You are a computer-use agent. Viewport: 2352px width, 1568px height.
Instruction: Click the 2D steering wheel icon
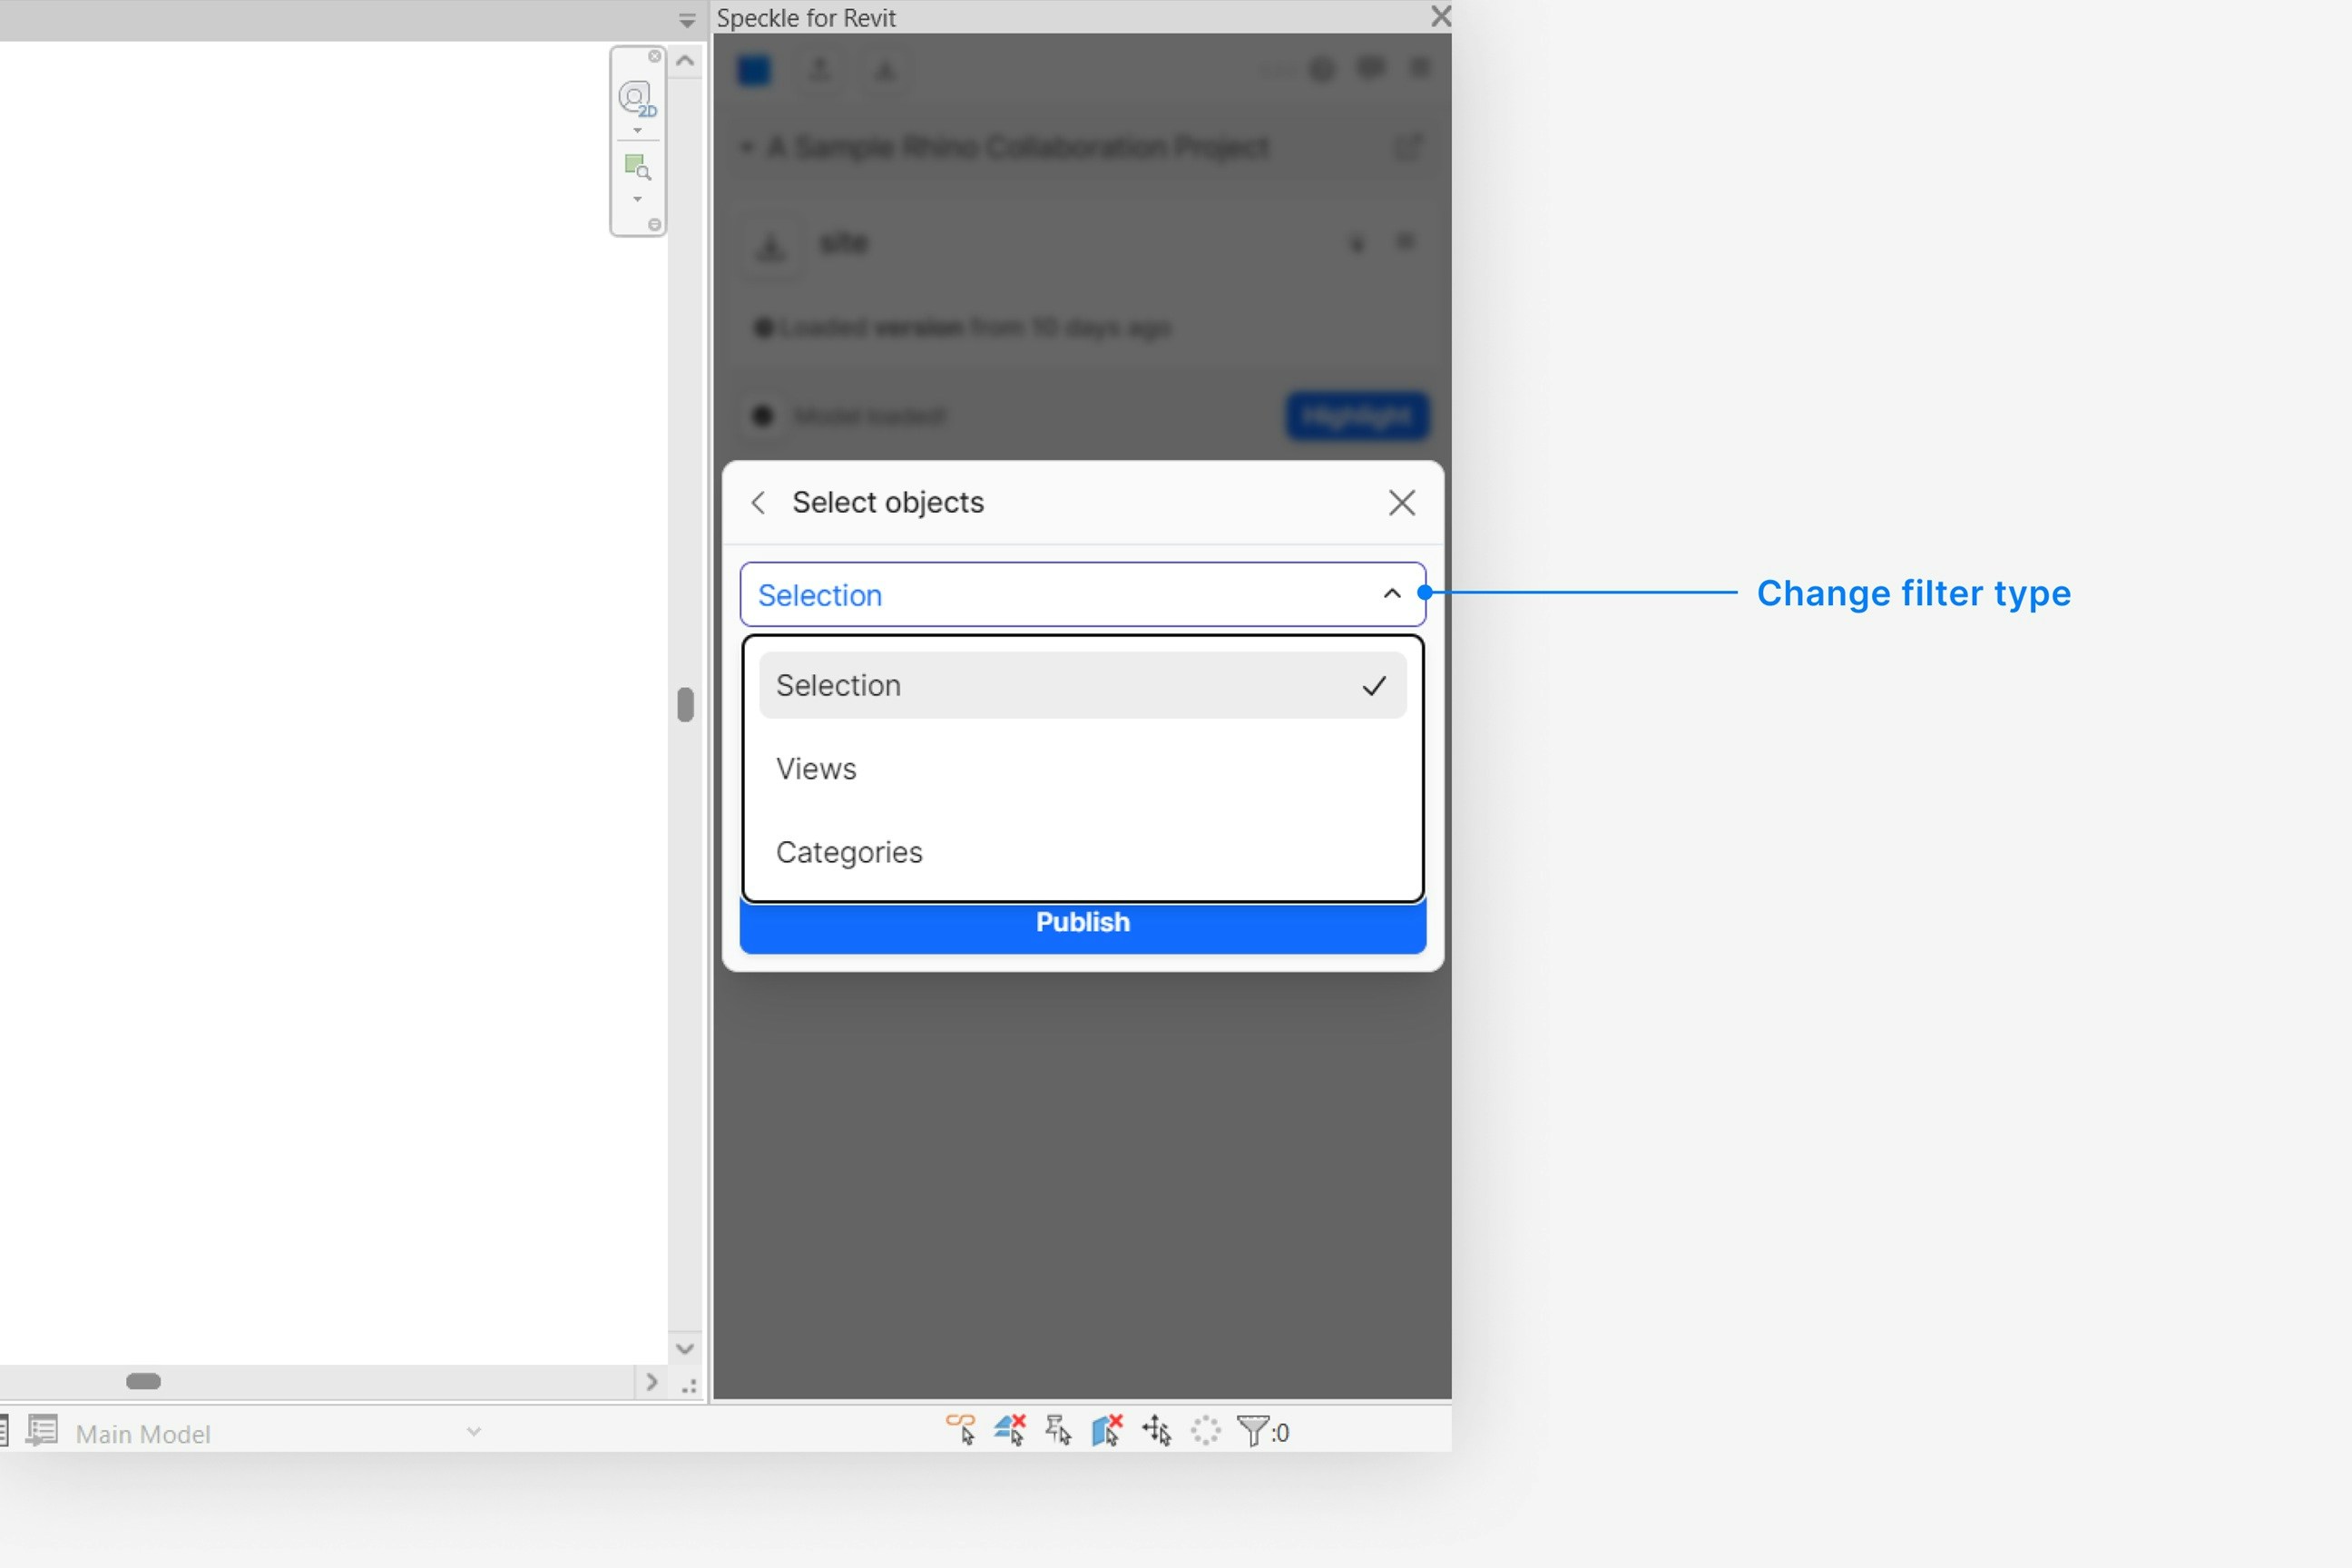(x=636, y=98)
